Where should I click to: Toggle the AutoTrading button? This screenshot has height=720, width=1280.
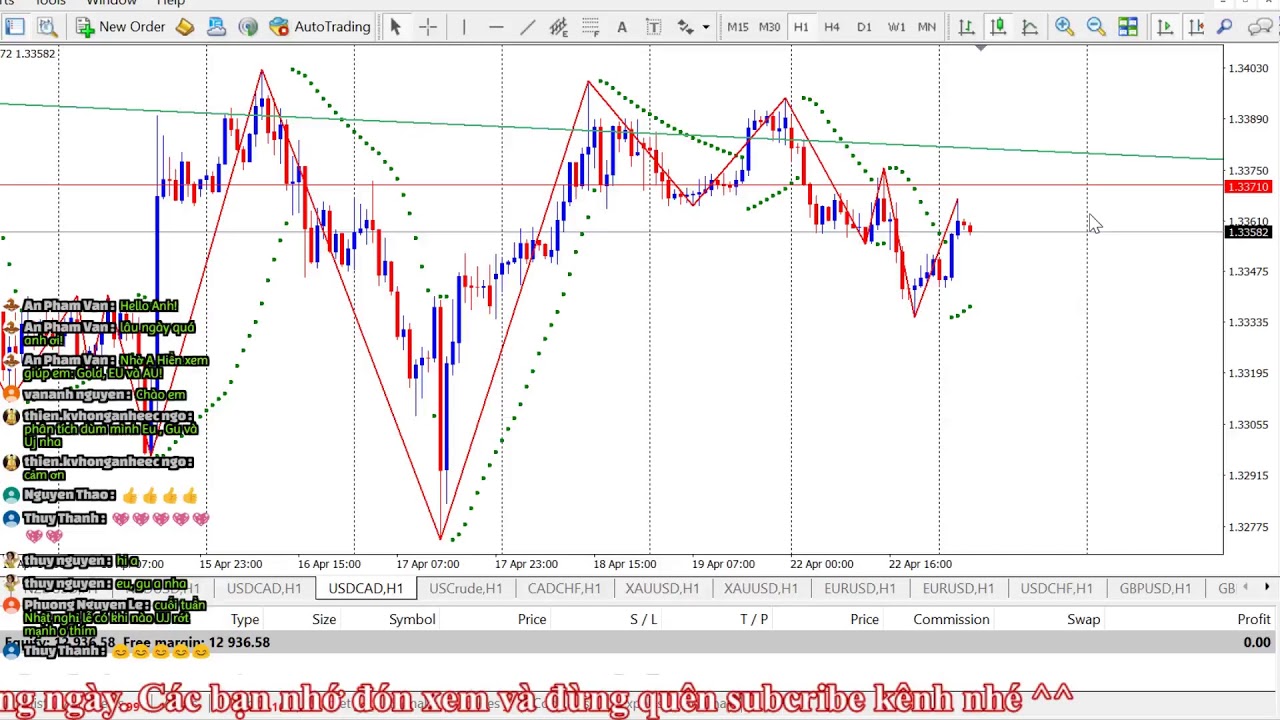(321, 27)
